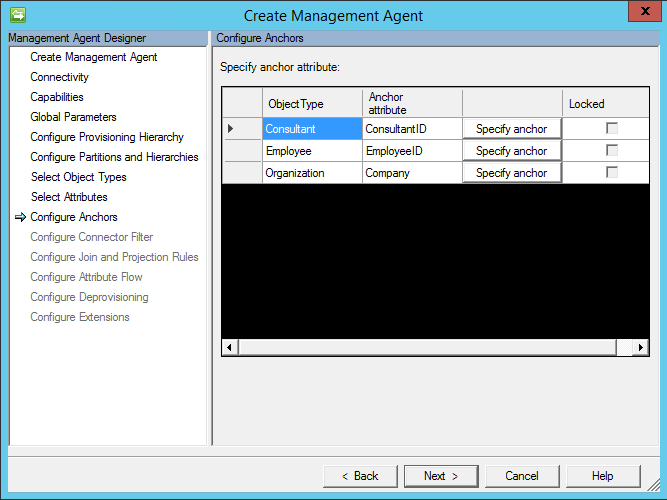Click the window resize grip corner
667x500 pixels.
(653, 484)
